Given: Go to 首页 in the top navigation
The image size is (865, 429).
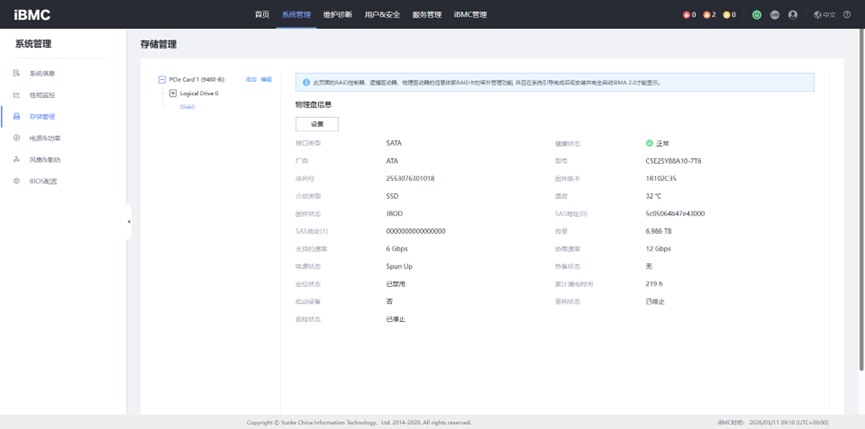Looking at the screenshot, I should 262,15.
